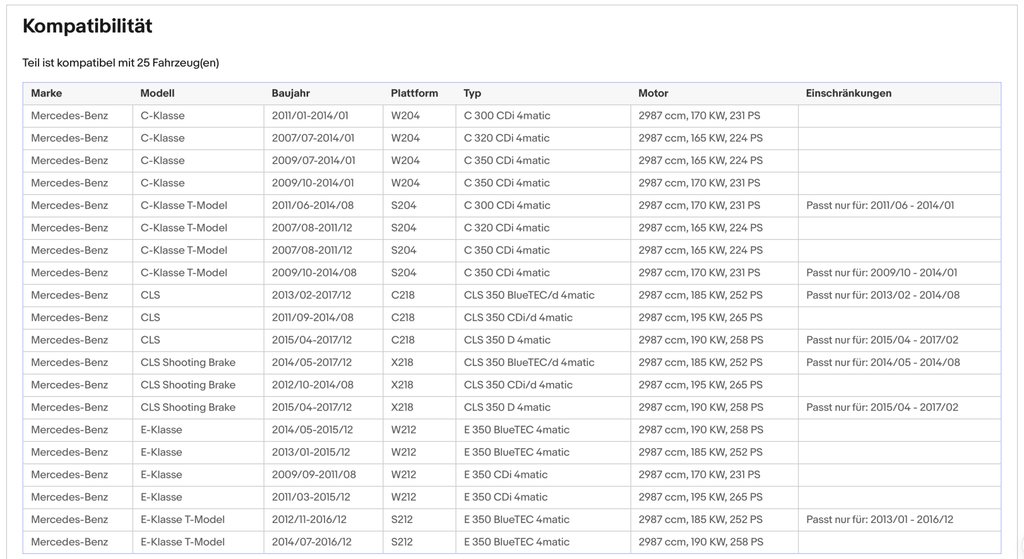Select Baujahr cell 2009/10-2014/08
Screen dimensions: 1024x559
click(314, 273)
